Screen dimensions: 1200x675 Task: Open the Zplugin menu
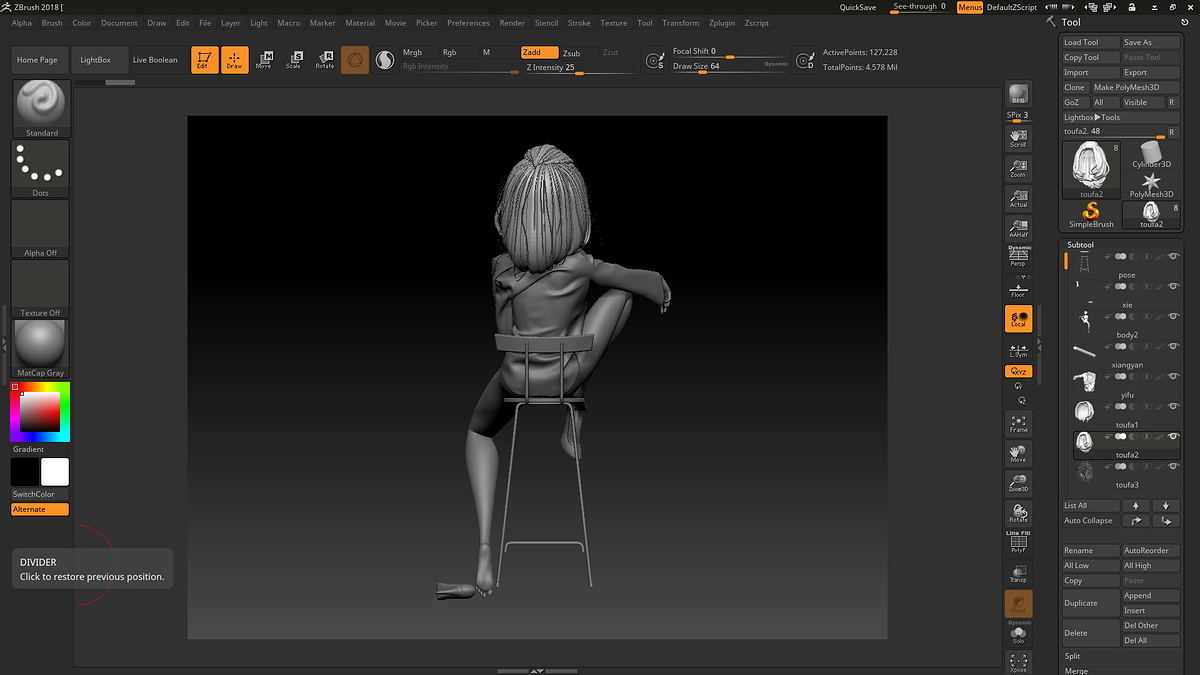coord(720,23)
